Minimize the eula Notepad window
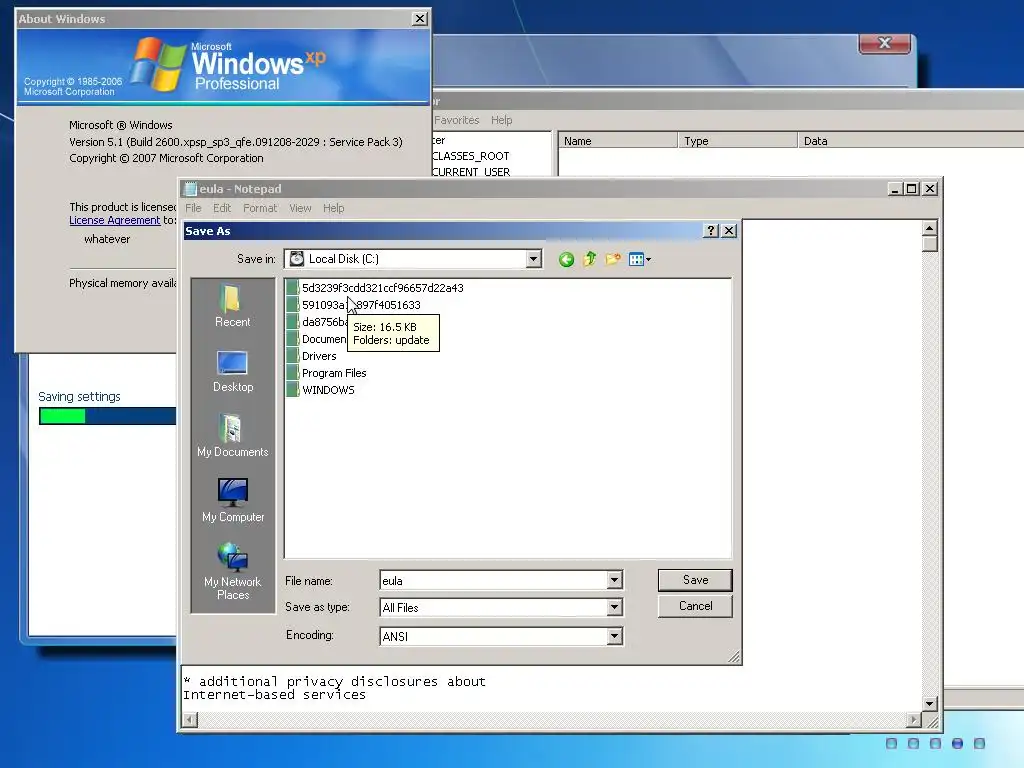 coord(896,189)
